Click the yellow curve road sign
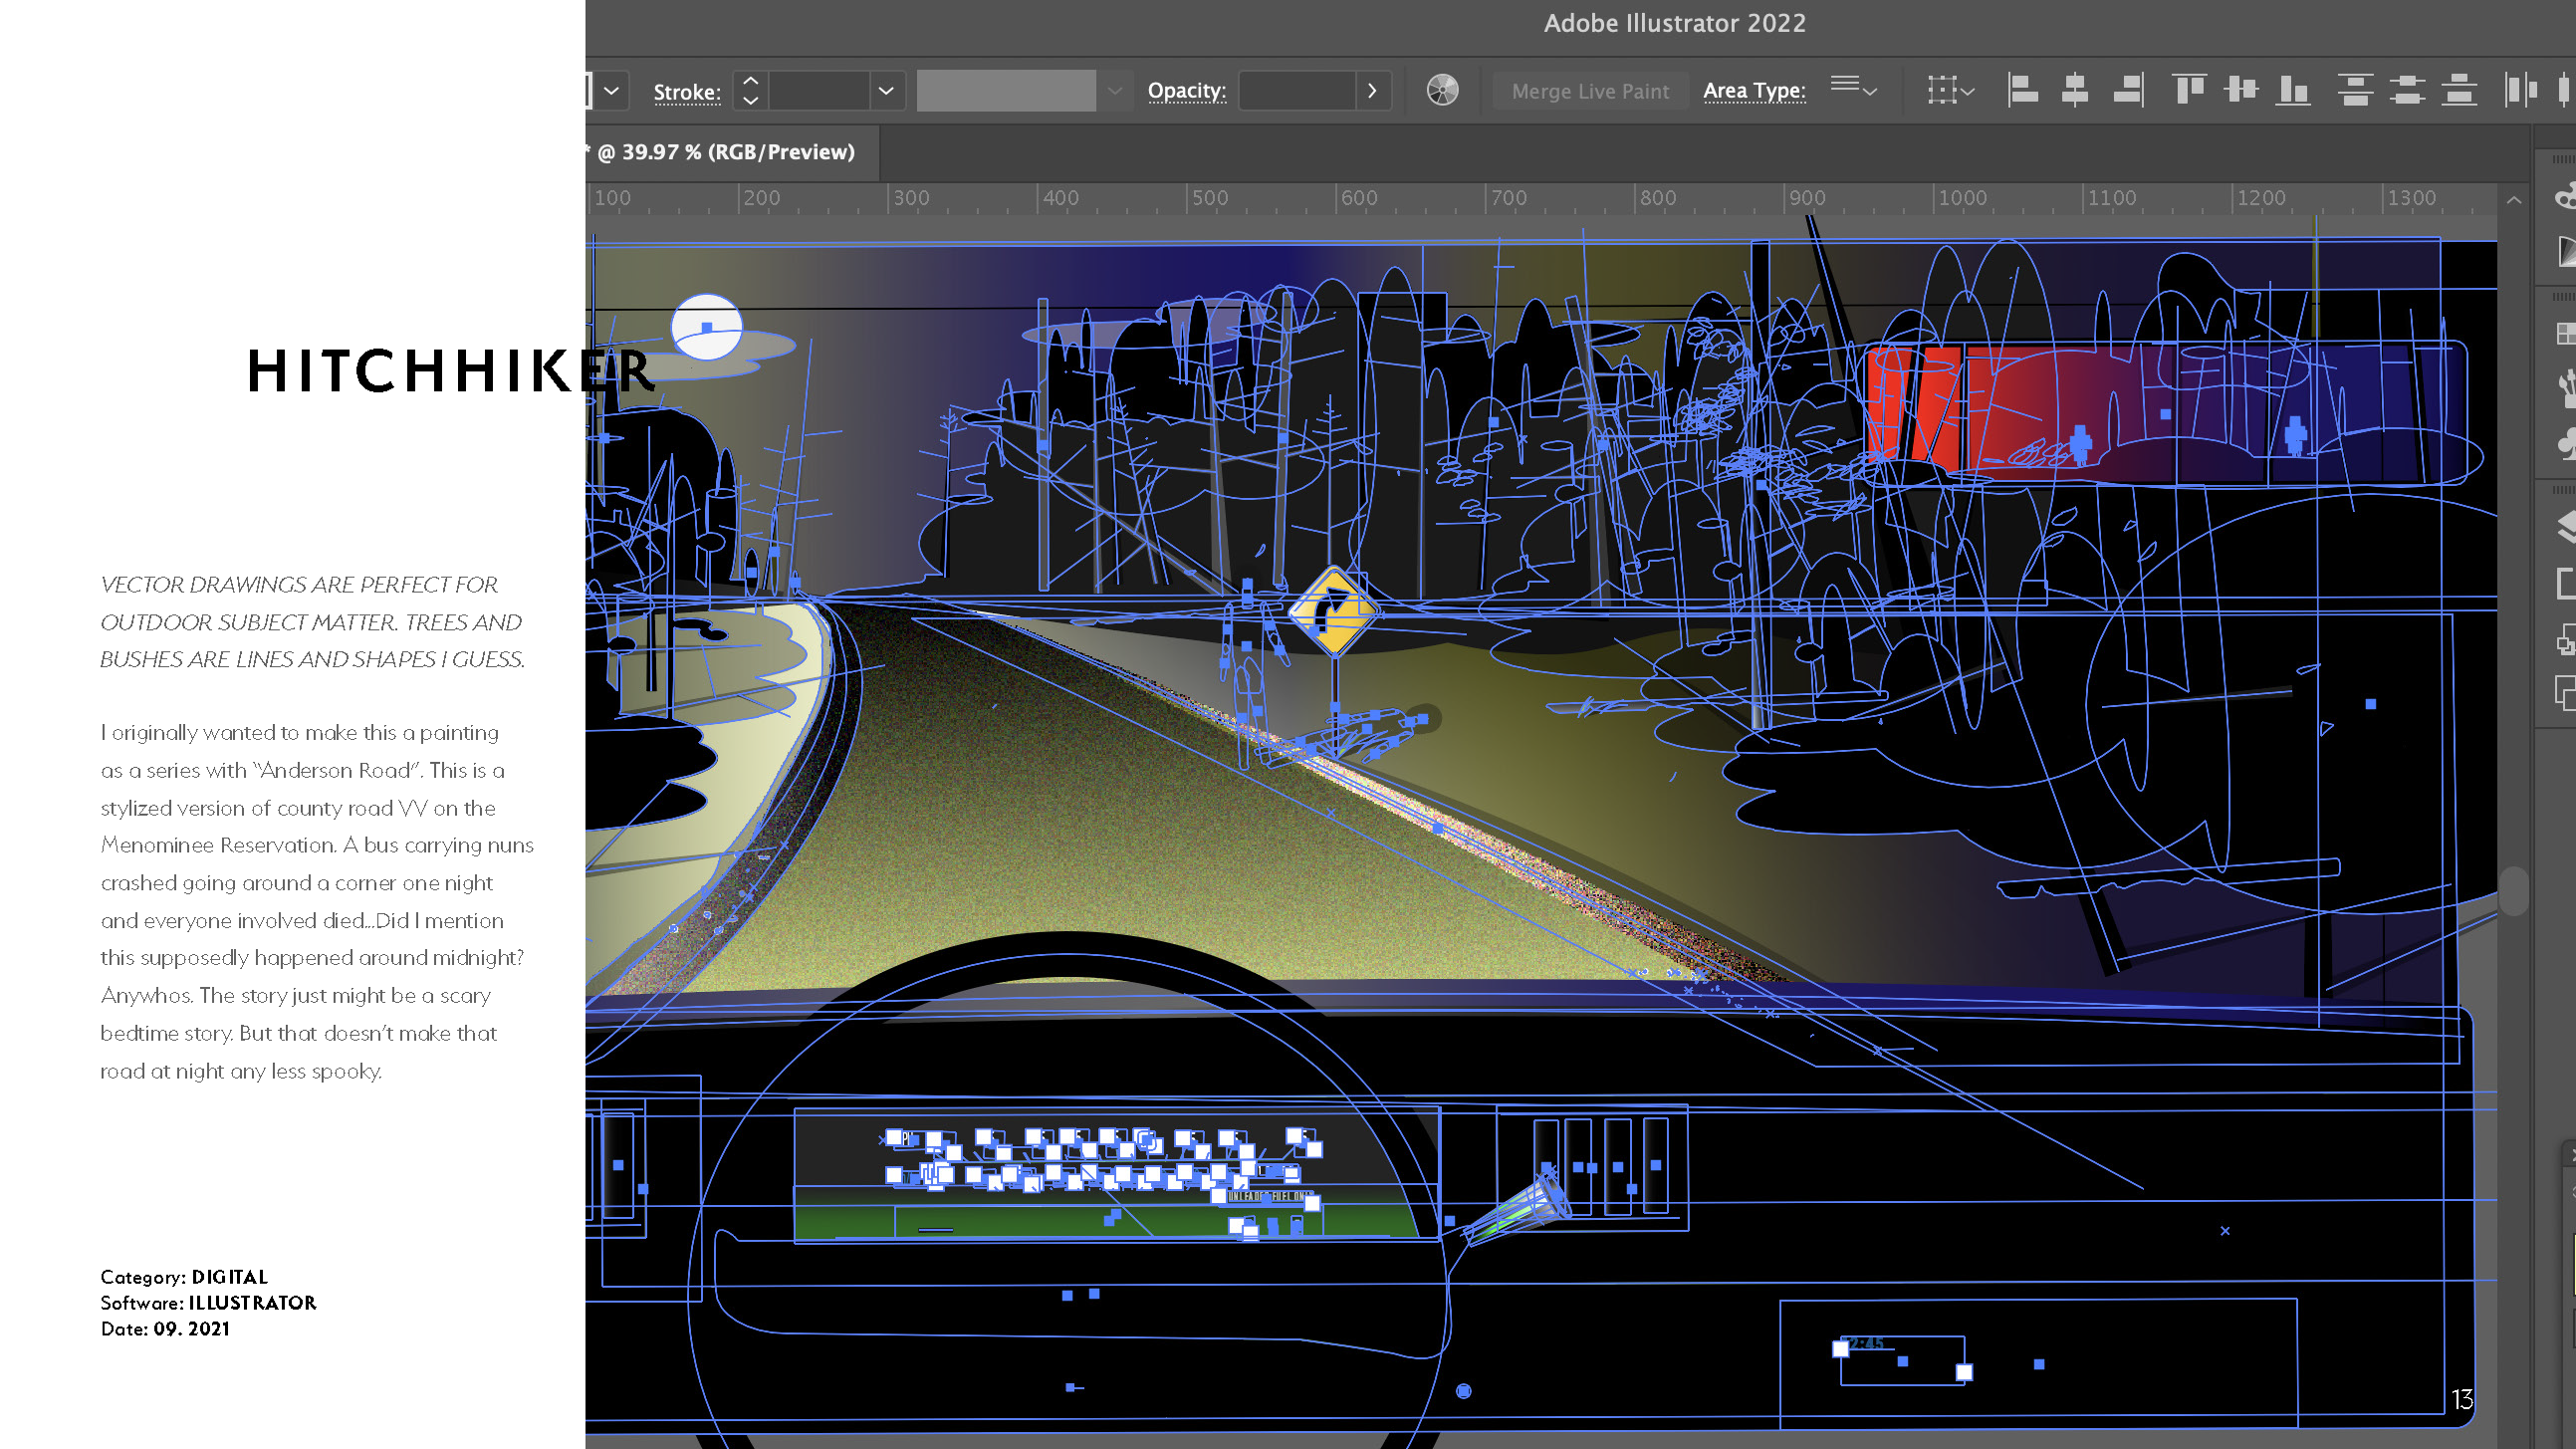The width and height of the screenshot is (2576, 1449). point(1333,610)
